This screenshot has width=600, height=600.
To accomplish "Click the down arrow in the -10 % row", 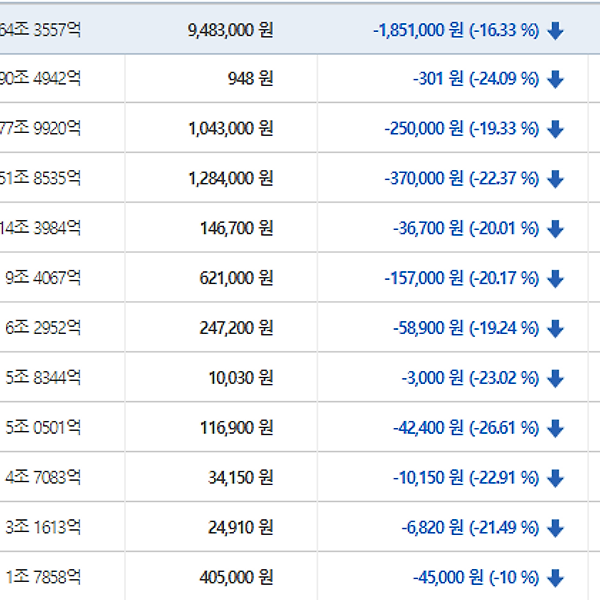I will click(556, 578).
